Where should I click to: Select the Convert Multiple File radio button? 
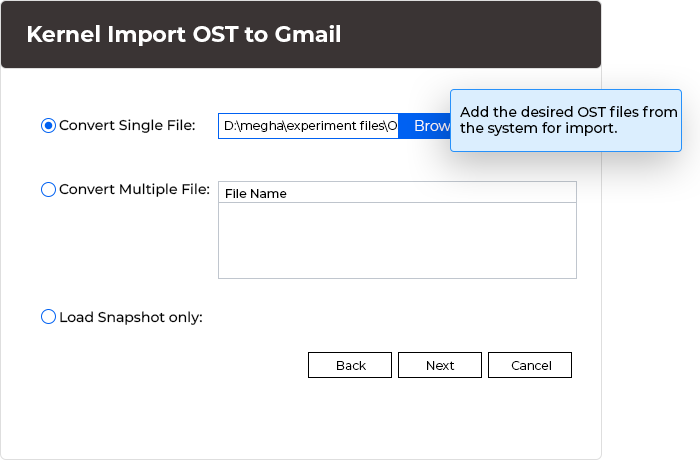click(48, 189)
